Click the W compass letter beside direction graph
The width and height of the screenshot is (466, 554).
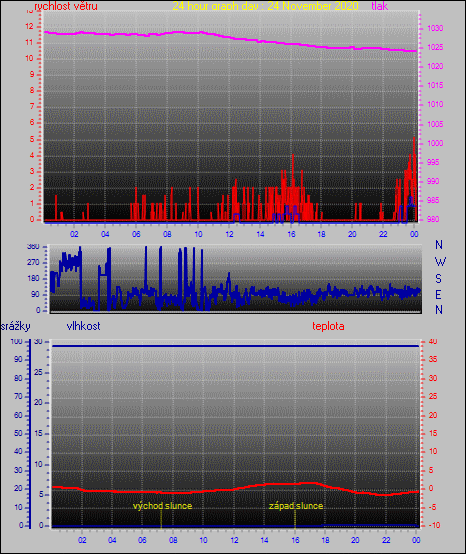(x=440, y=262)
